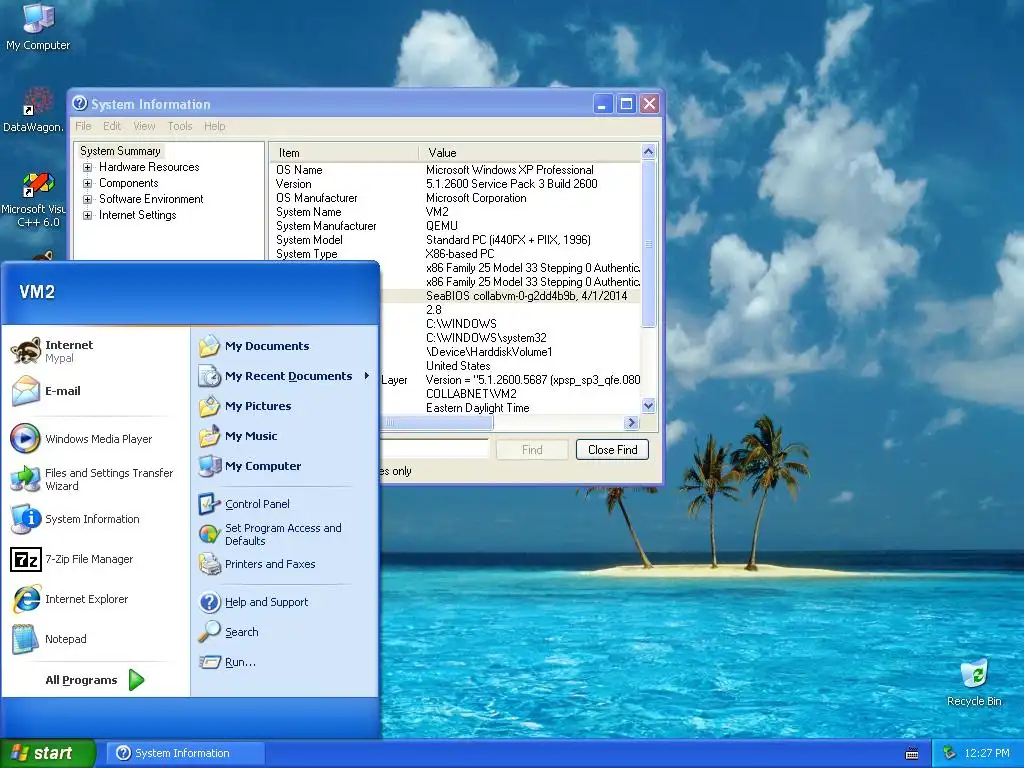Click COLLABNET\VM2 value
Viewport: 1024px width, 768px height.
coord(471,394)
